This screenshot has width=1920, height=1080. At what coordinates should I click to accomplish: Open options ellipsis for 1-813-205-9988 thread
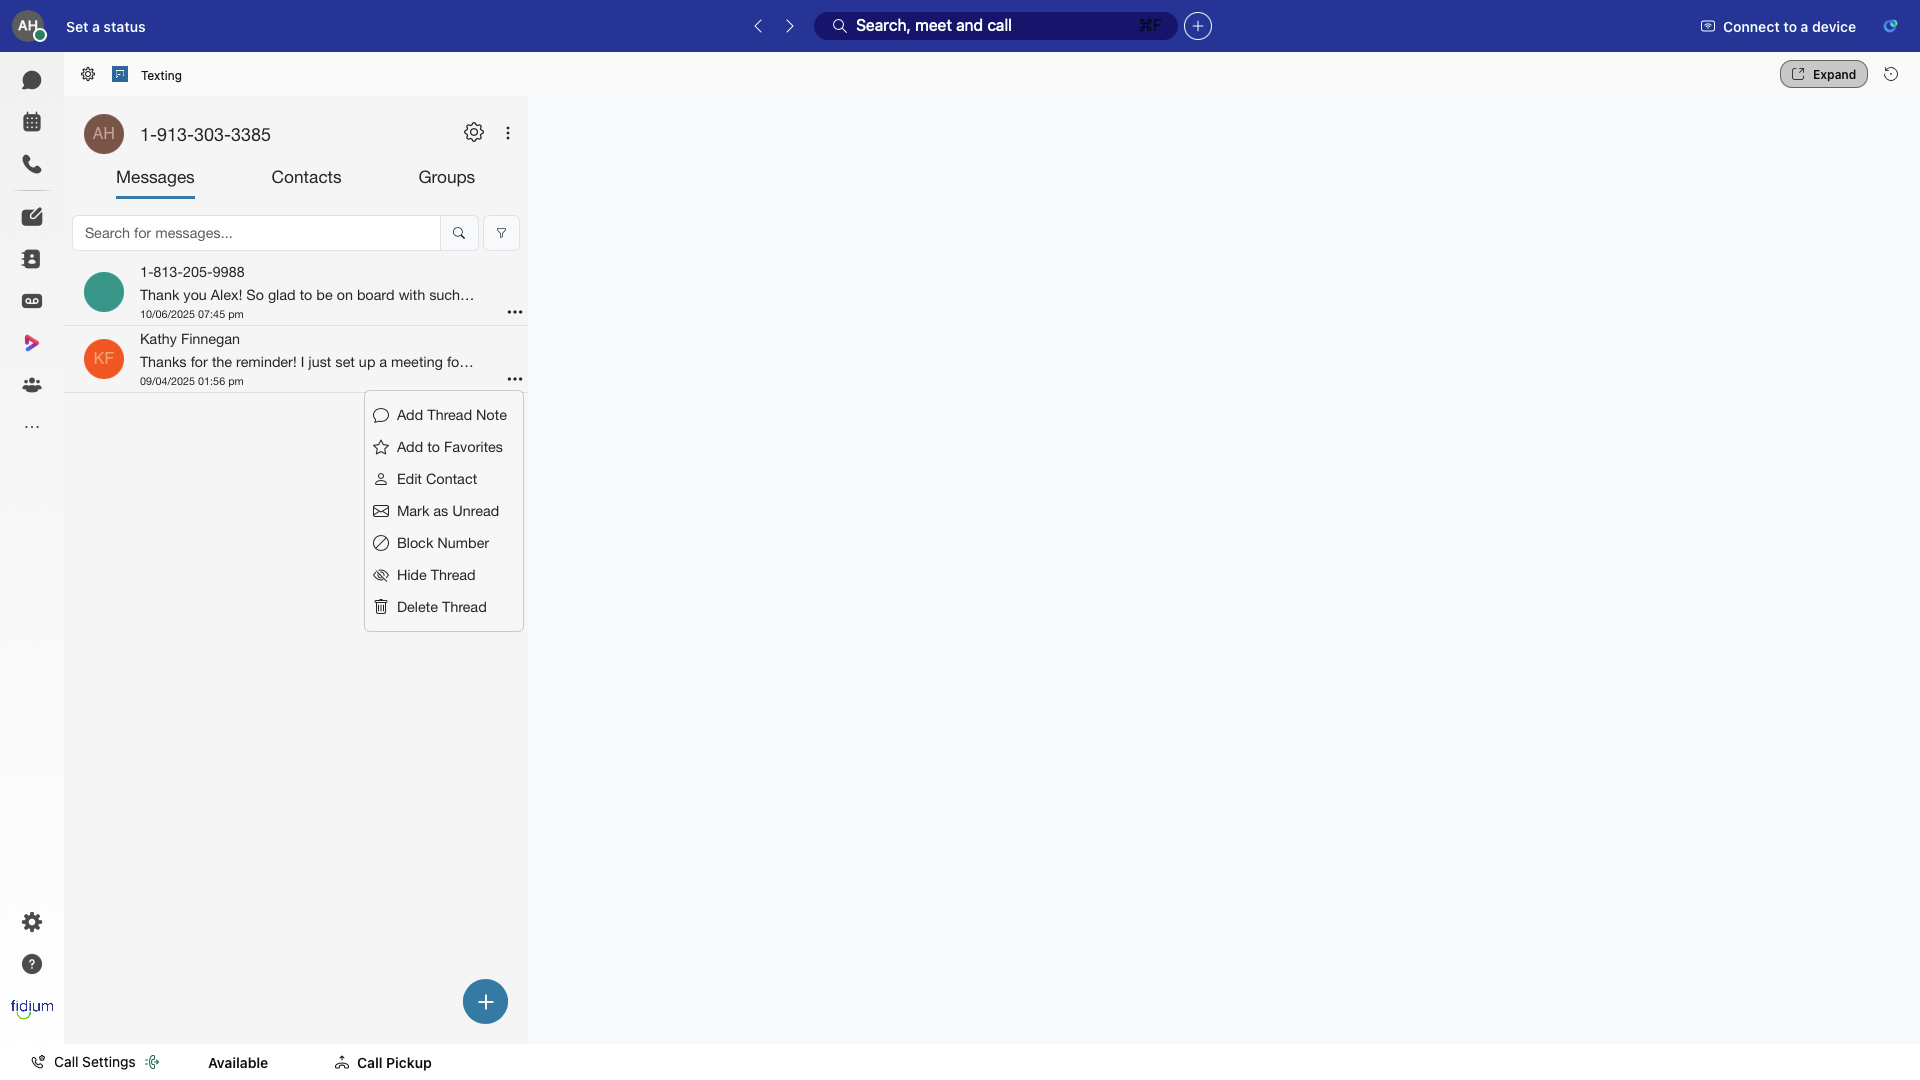[515, 312]
